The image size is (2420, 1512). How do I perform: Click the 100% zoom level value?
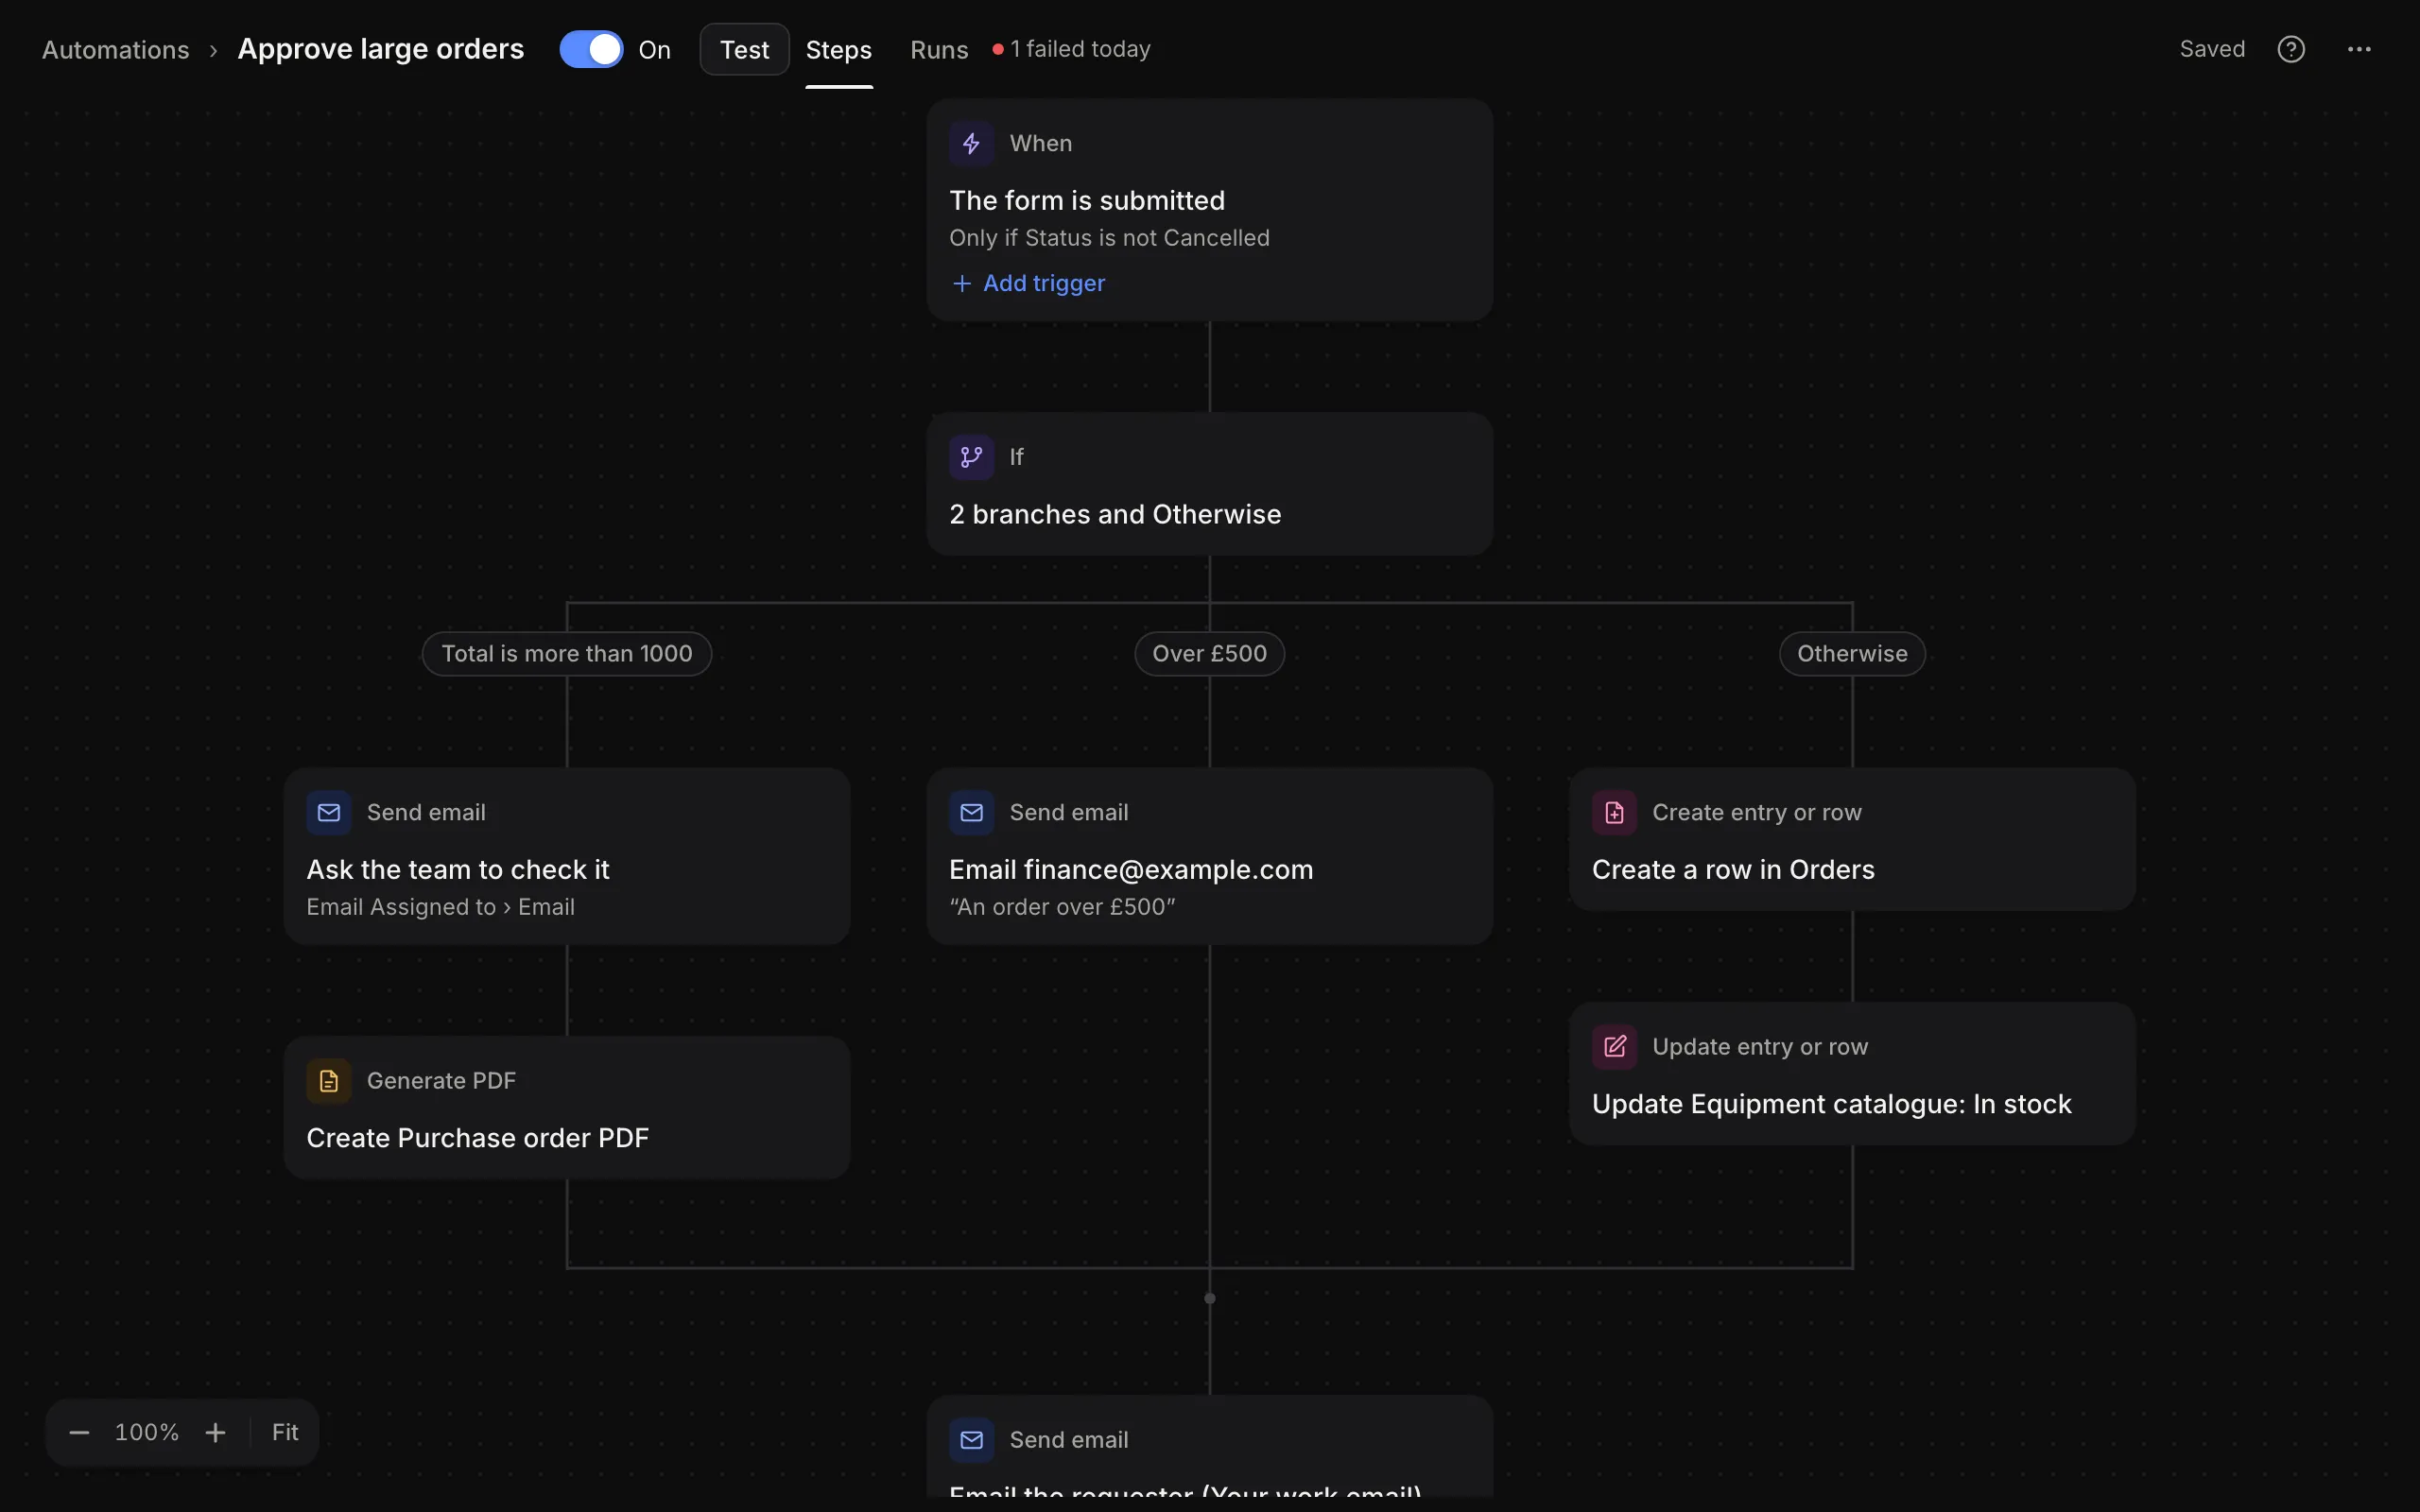tap(147, 1432)
